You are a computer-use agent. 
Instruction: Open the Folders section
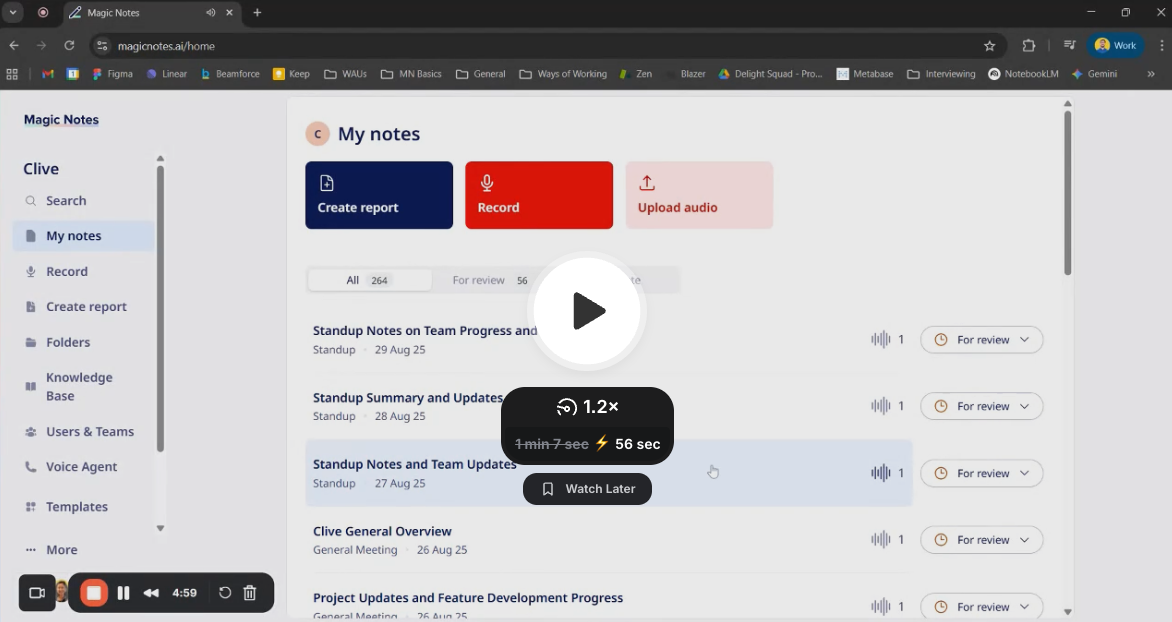pyautogui.click(x=69, y=342)
